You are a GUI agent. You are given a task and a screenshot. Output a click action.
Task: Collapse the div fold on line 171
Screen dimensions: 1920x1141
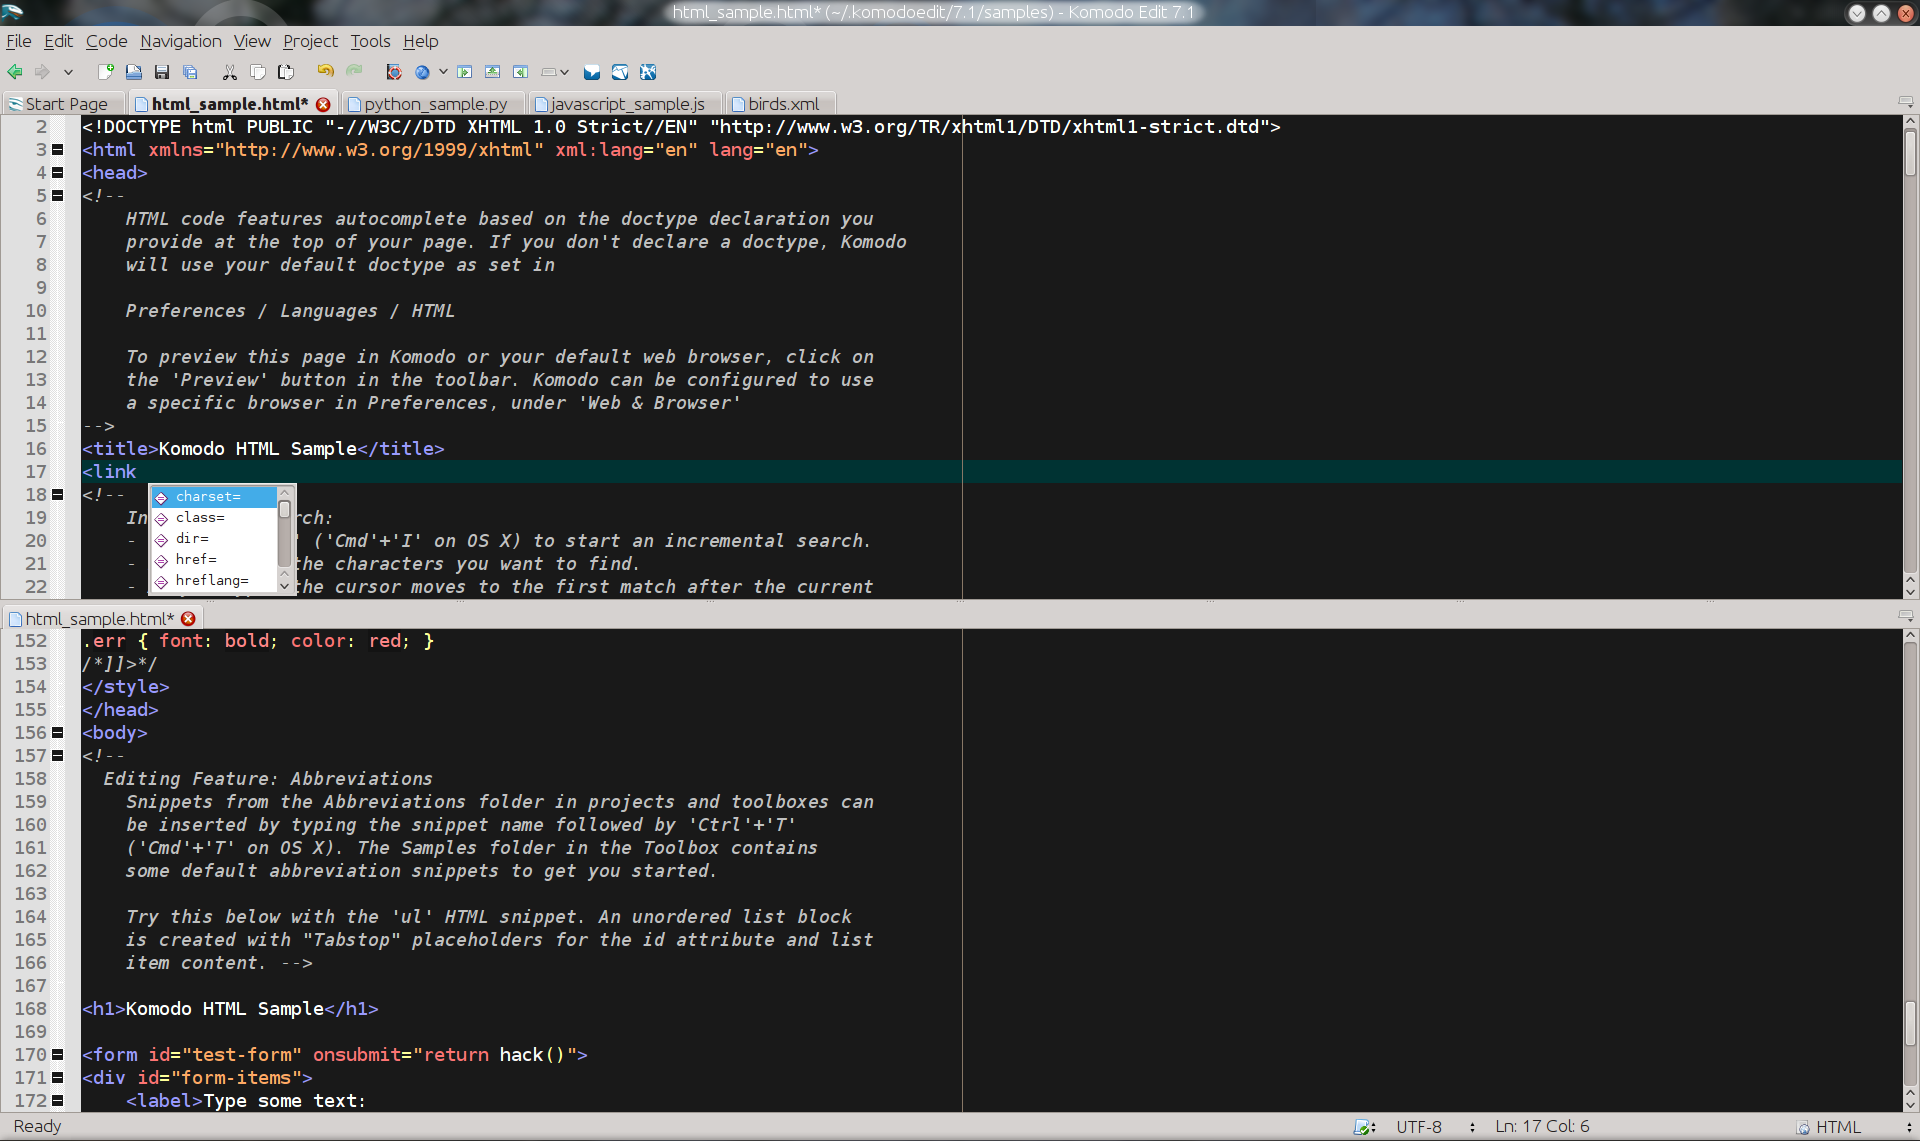pos(58,1078)
